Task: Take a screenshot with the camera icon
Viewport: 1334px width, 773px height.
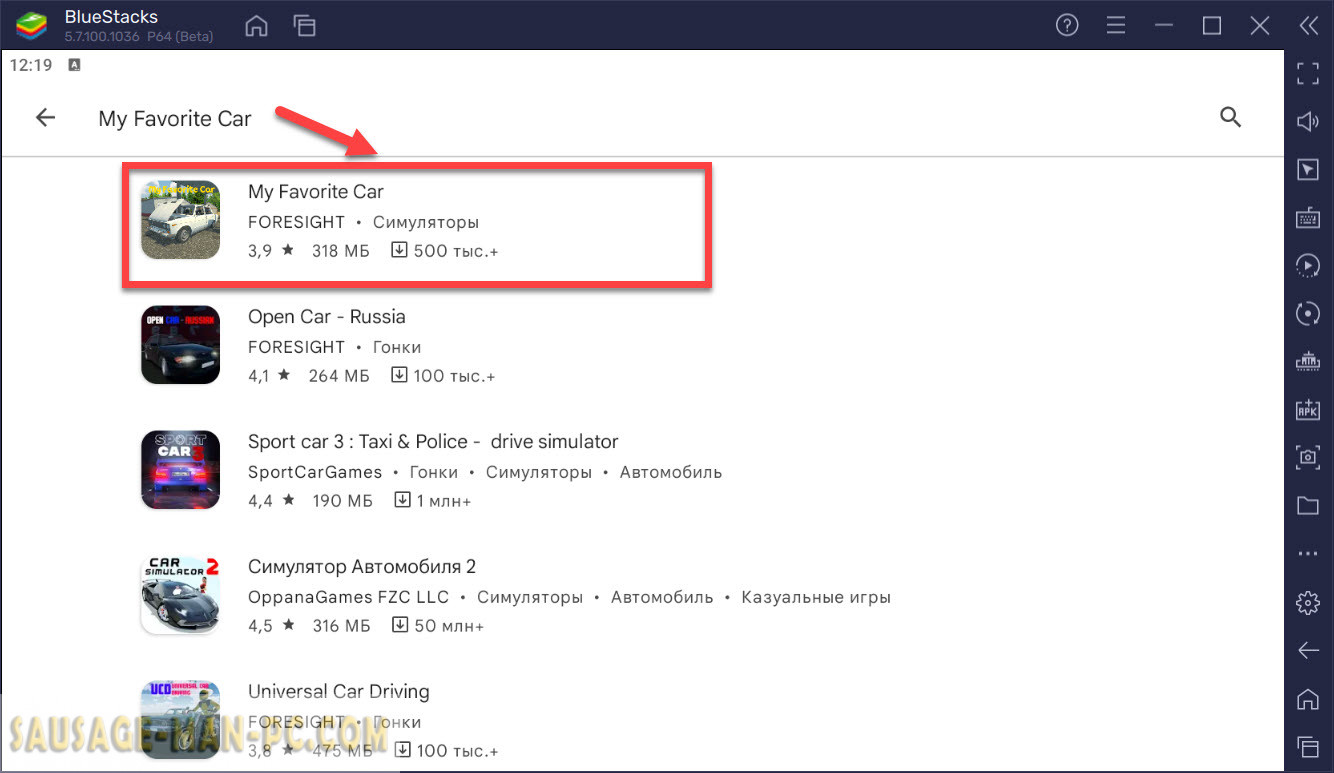Action: click(x=1308, y=457)
